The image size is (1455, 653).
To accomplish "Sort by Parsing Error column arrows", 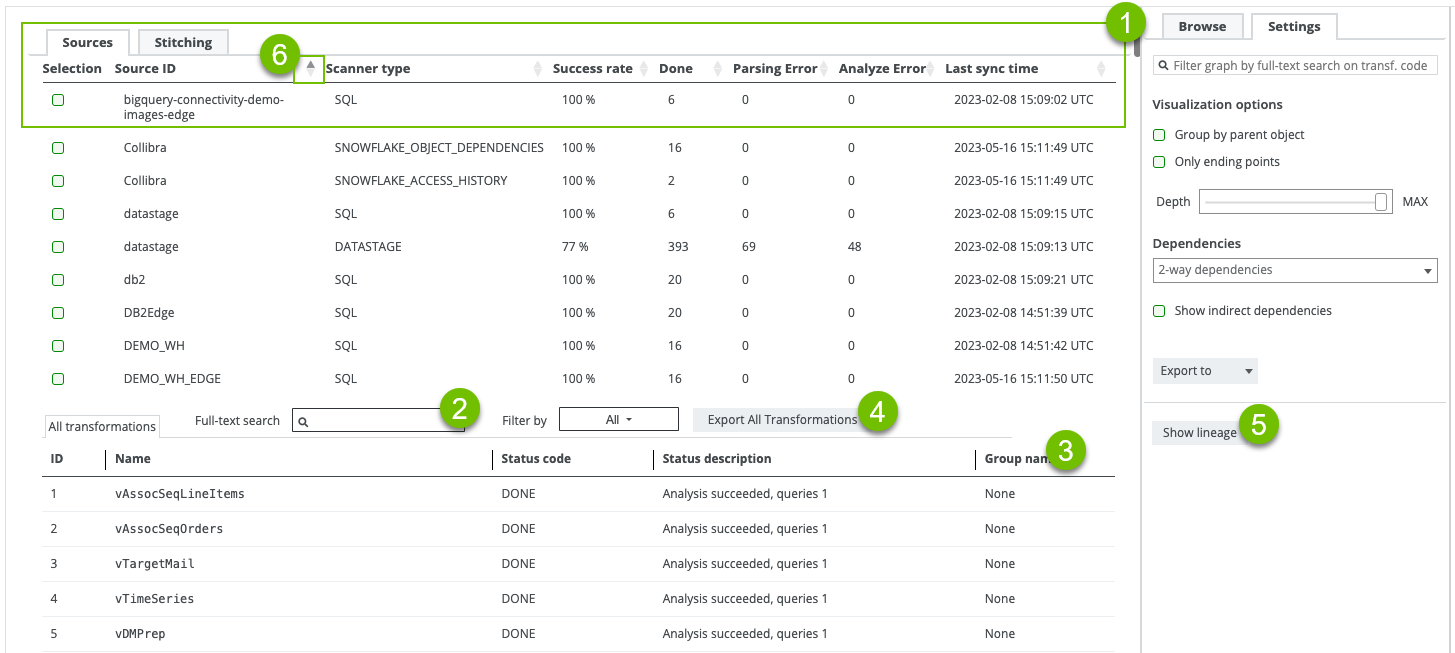I will 825,69.
